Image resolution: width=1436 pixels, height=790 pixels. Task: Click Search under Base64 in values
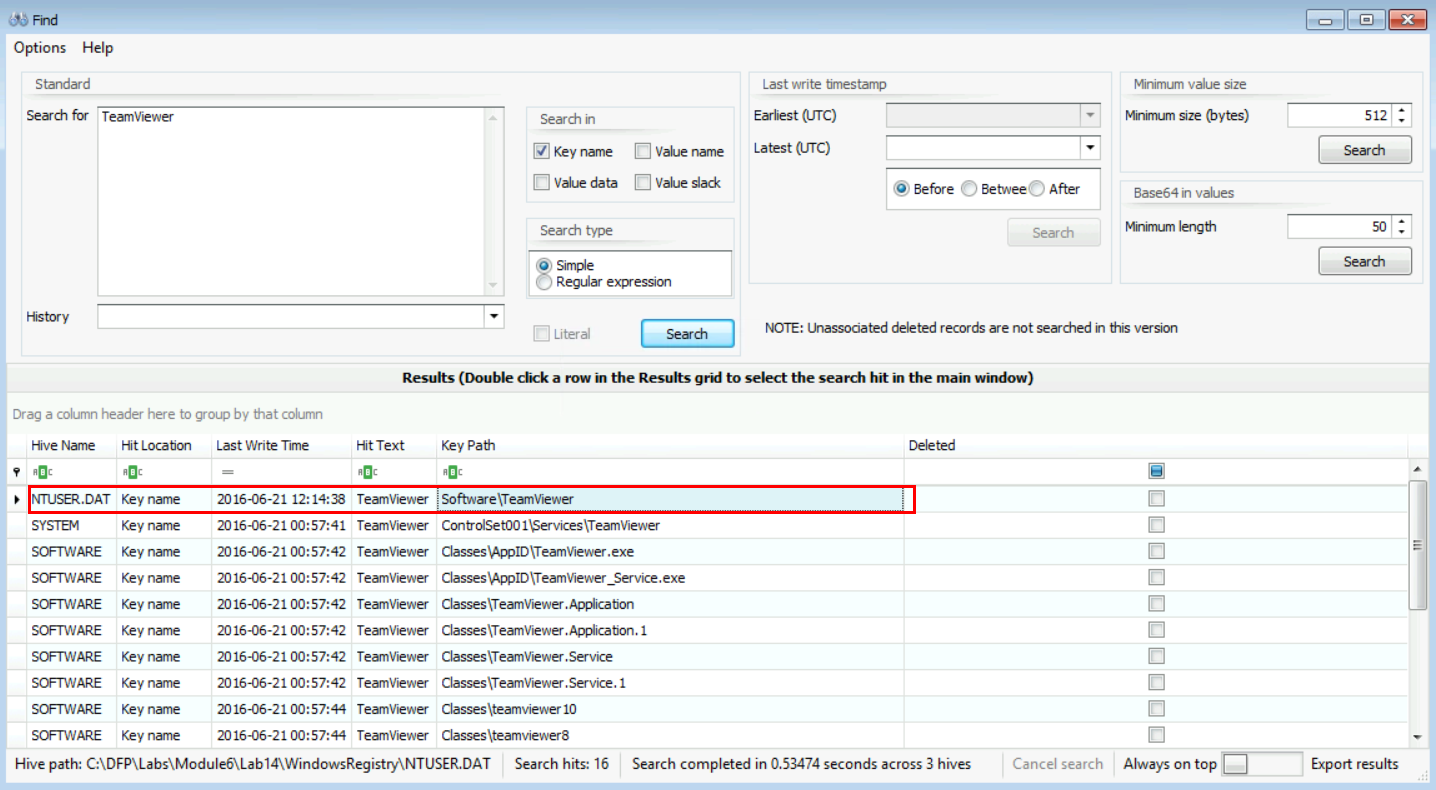point(1365,261)
